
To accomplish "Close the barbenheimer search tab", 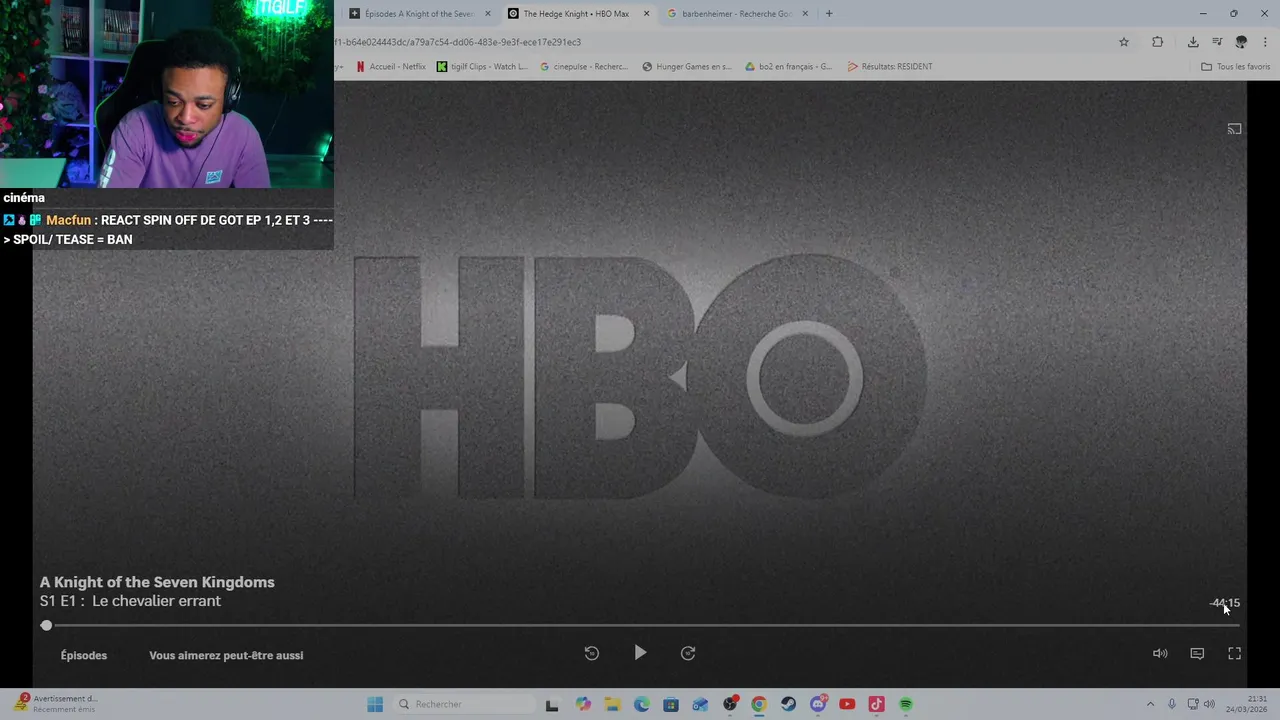I will pos(805,14).
